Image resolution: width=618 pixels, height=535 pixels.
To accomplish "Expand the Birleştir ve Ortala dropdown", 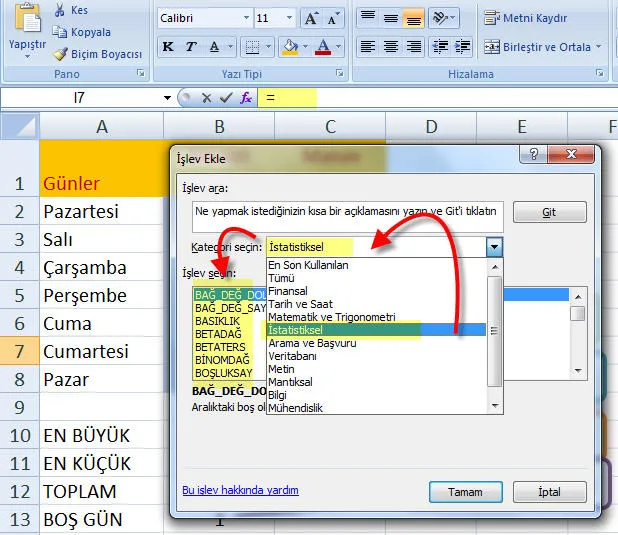I will tap(598, 47).
